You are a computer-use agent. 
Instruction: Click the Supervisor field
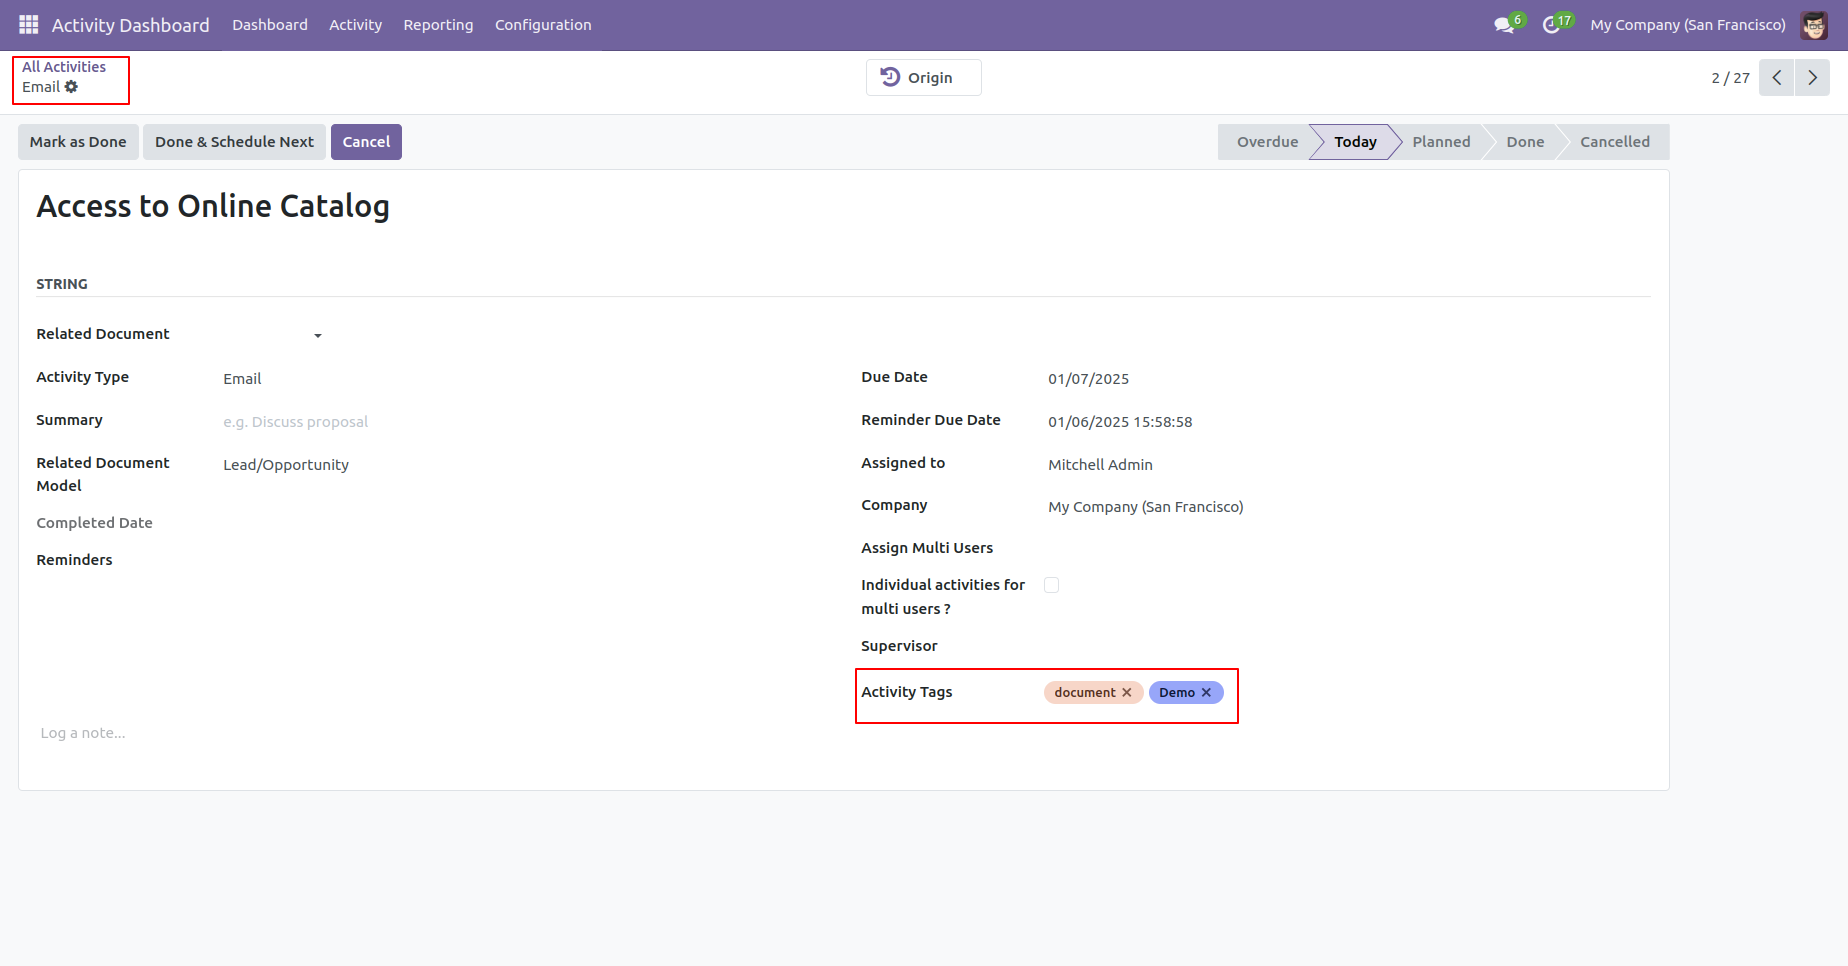(x=1348, y=647)
